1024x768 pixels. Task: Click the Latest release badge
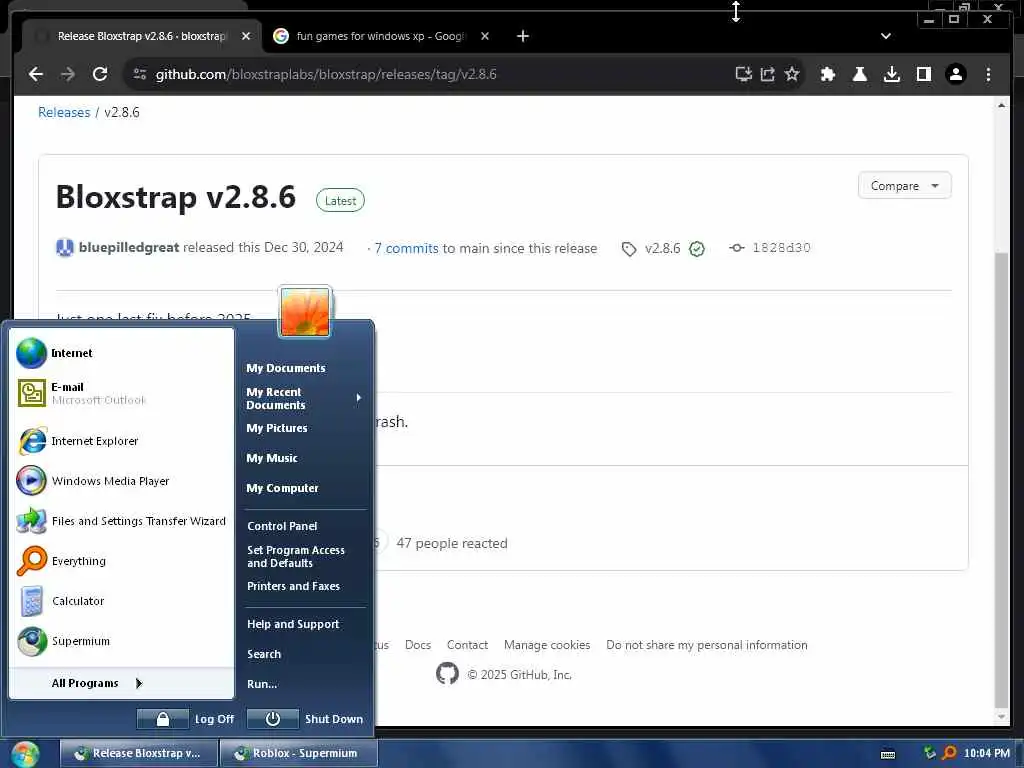coord(340,200)
